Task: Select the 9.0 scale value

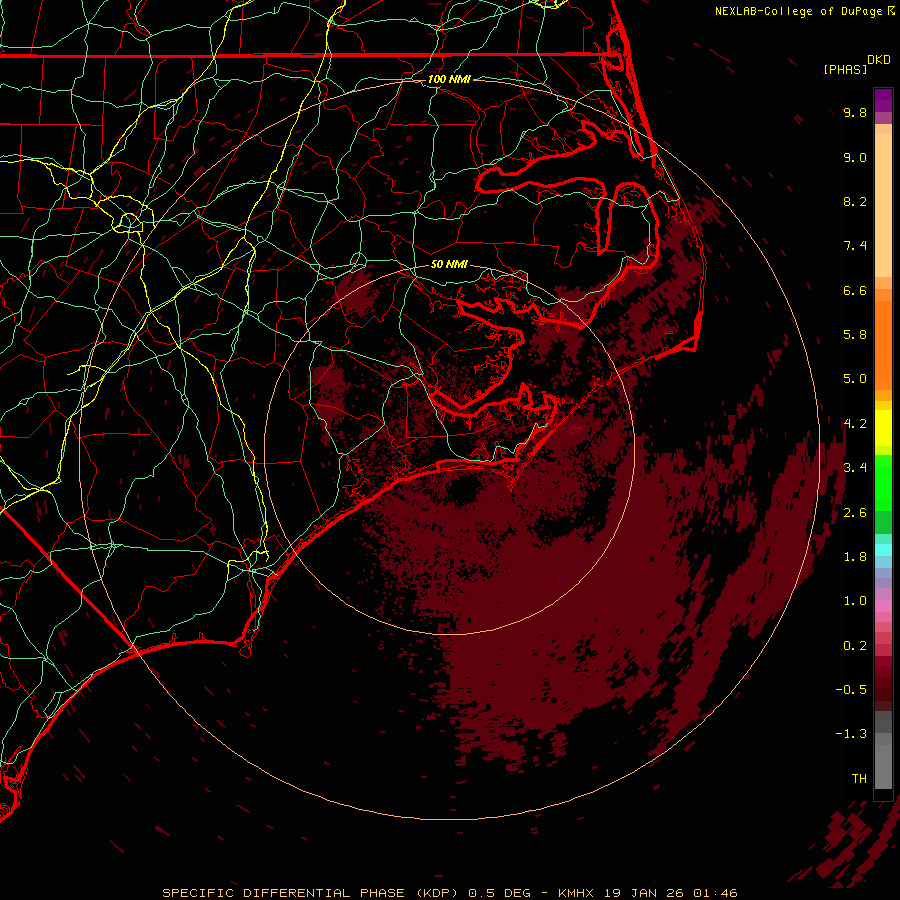Action: click(x=855, y=157)
